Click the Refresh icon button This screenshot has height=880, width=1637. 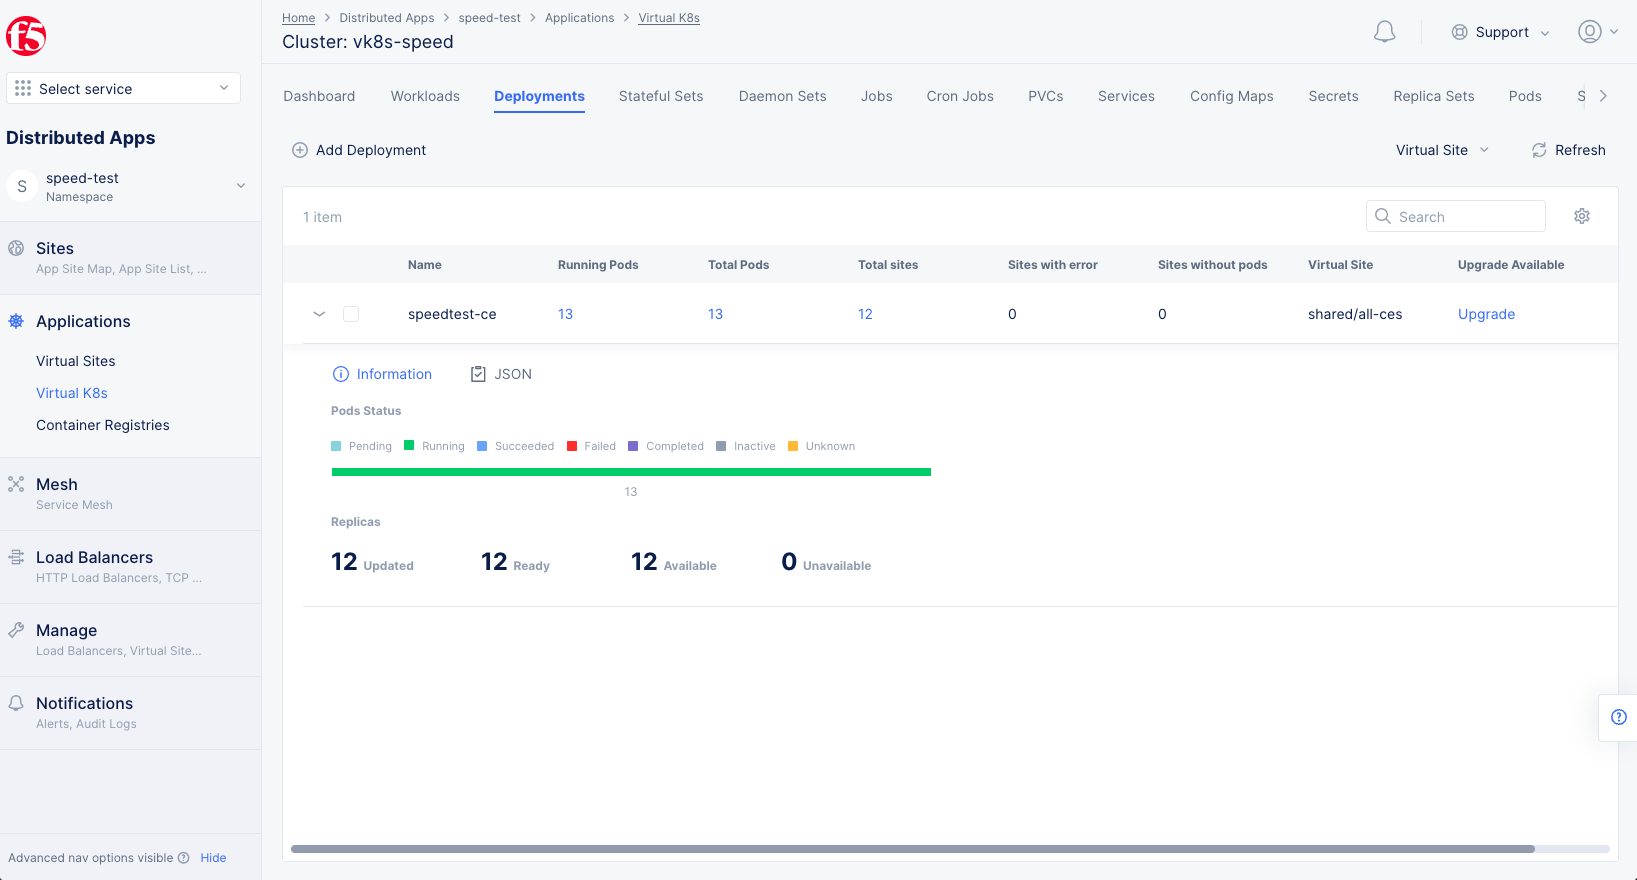pos(1539,150)
